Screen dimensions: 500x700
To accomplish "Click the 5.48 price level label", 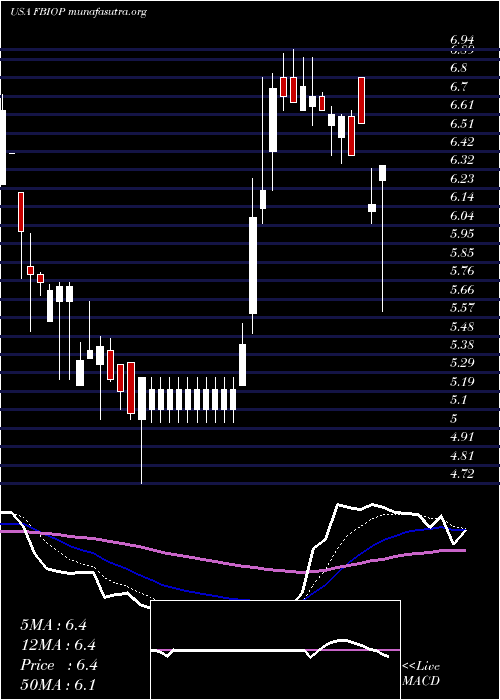I will pos(462,327).
